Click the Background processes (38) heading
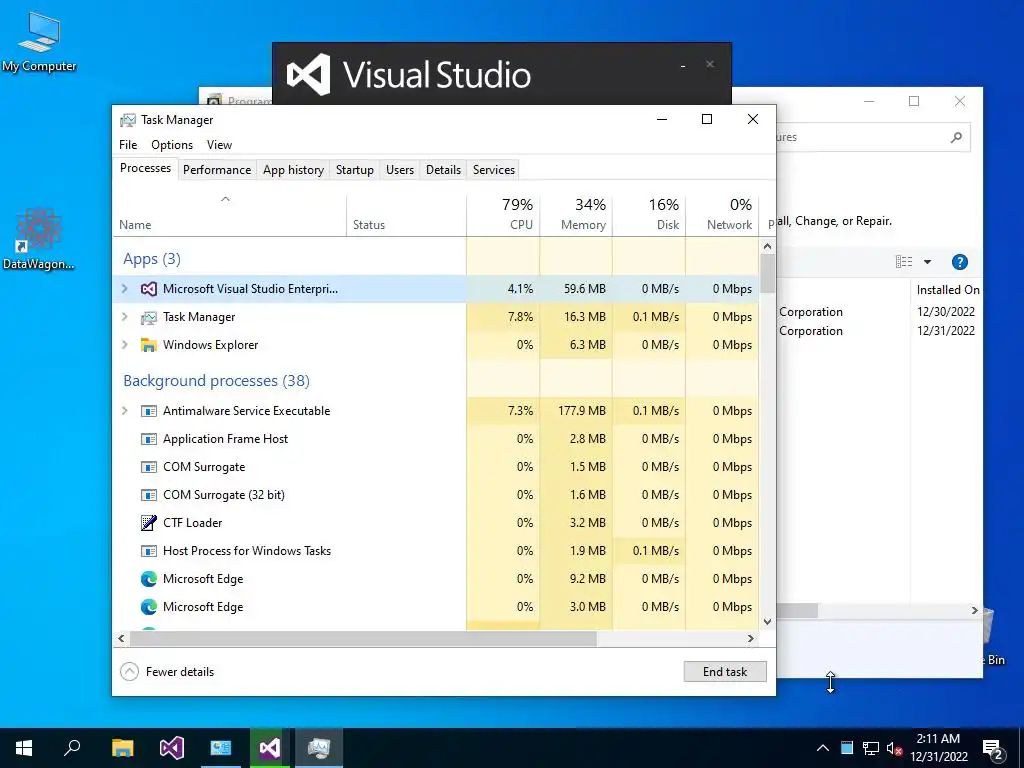 [216, 381]
